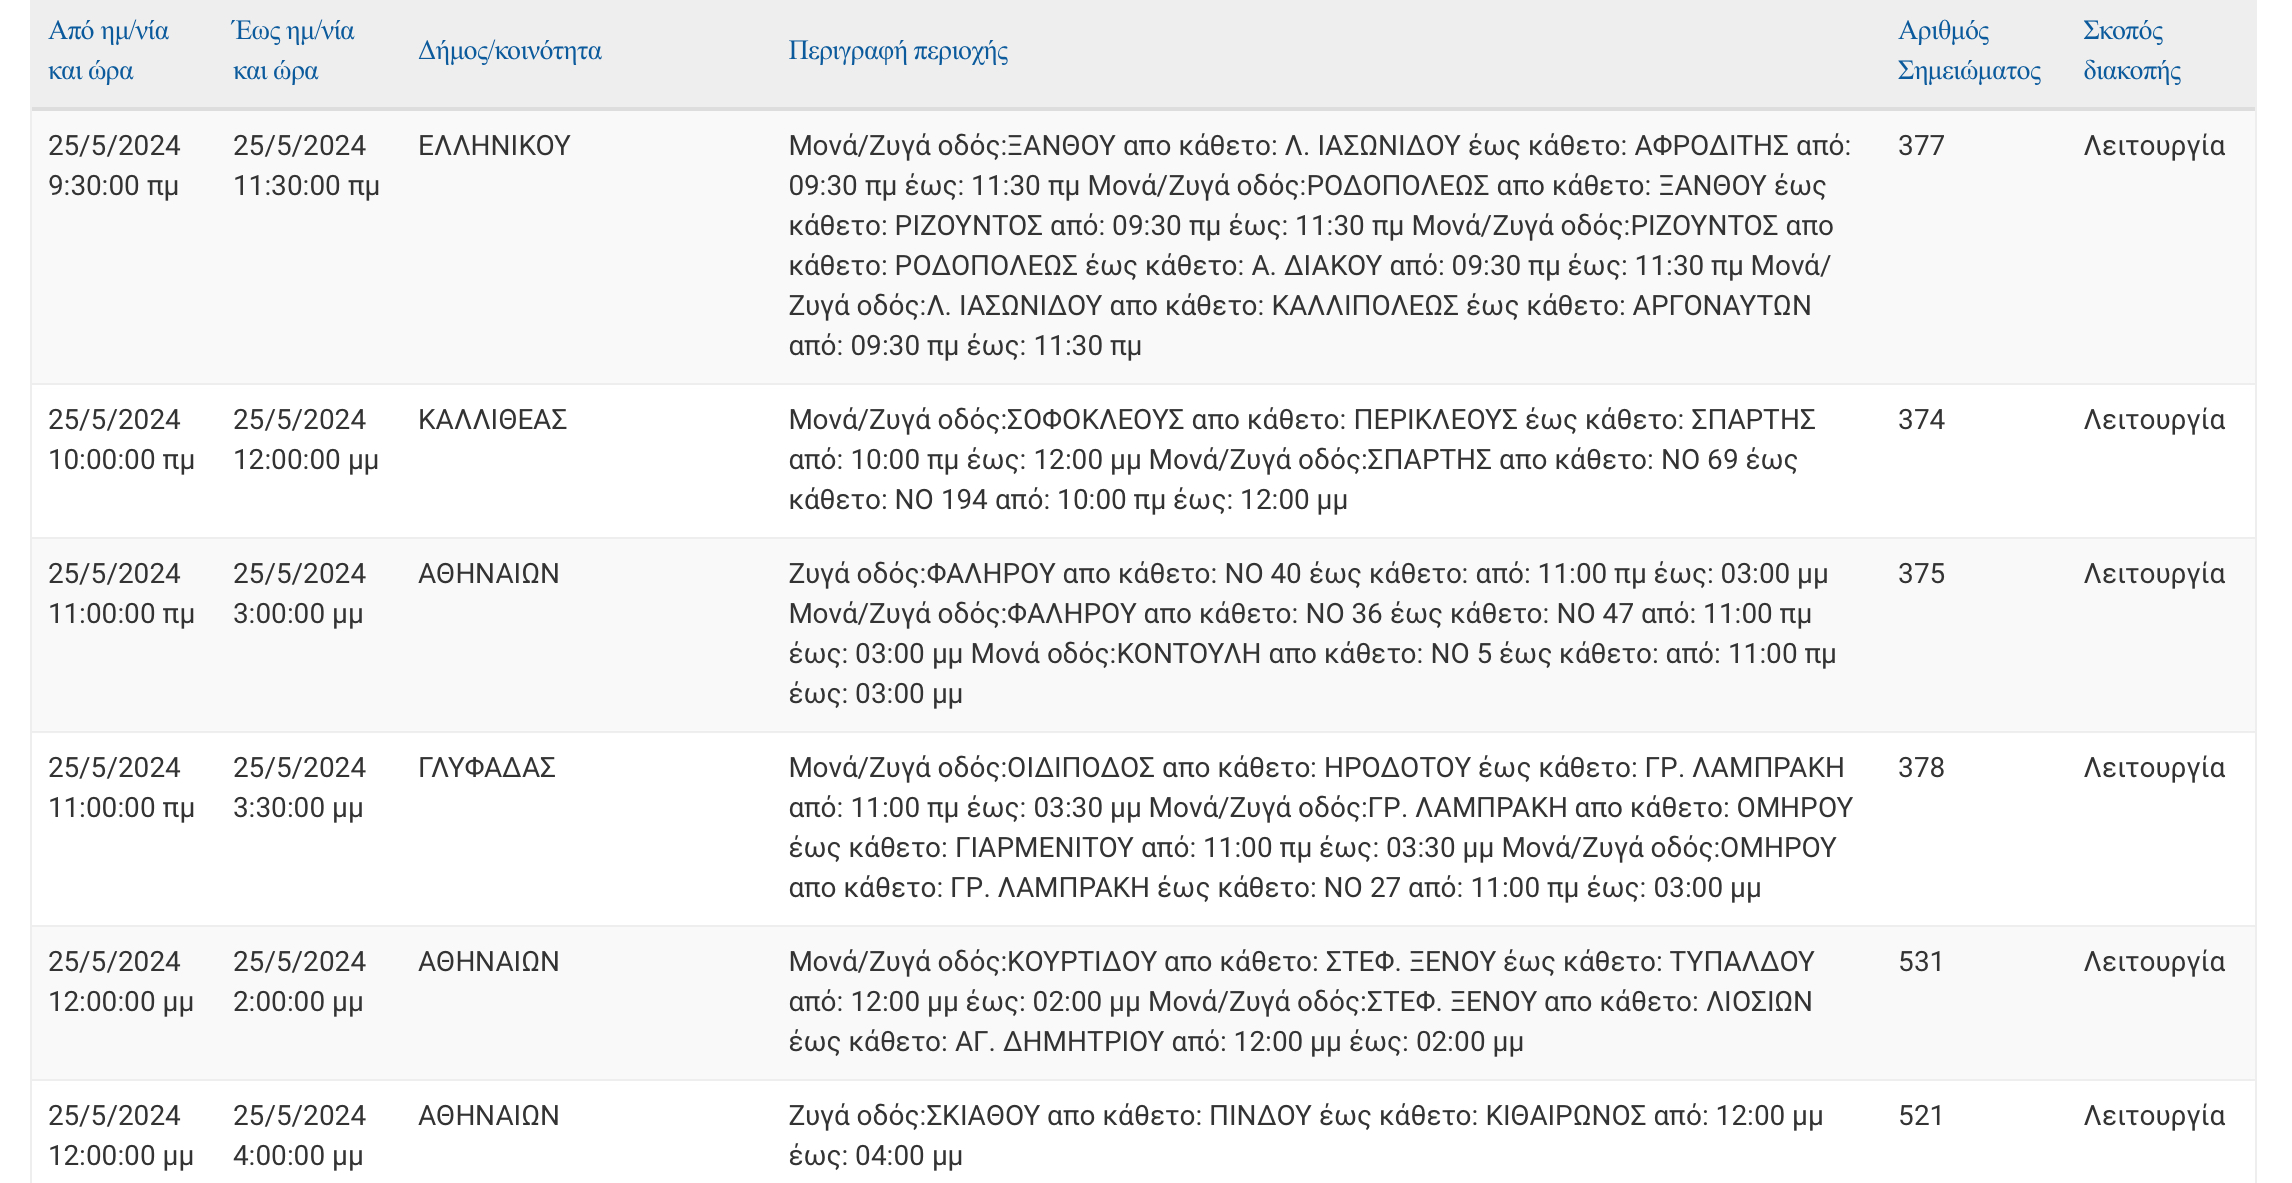
Task: Sort by the 'Έως ημ/νία και ώρα' column
Action: click(x=292, y=50)
